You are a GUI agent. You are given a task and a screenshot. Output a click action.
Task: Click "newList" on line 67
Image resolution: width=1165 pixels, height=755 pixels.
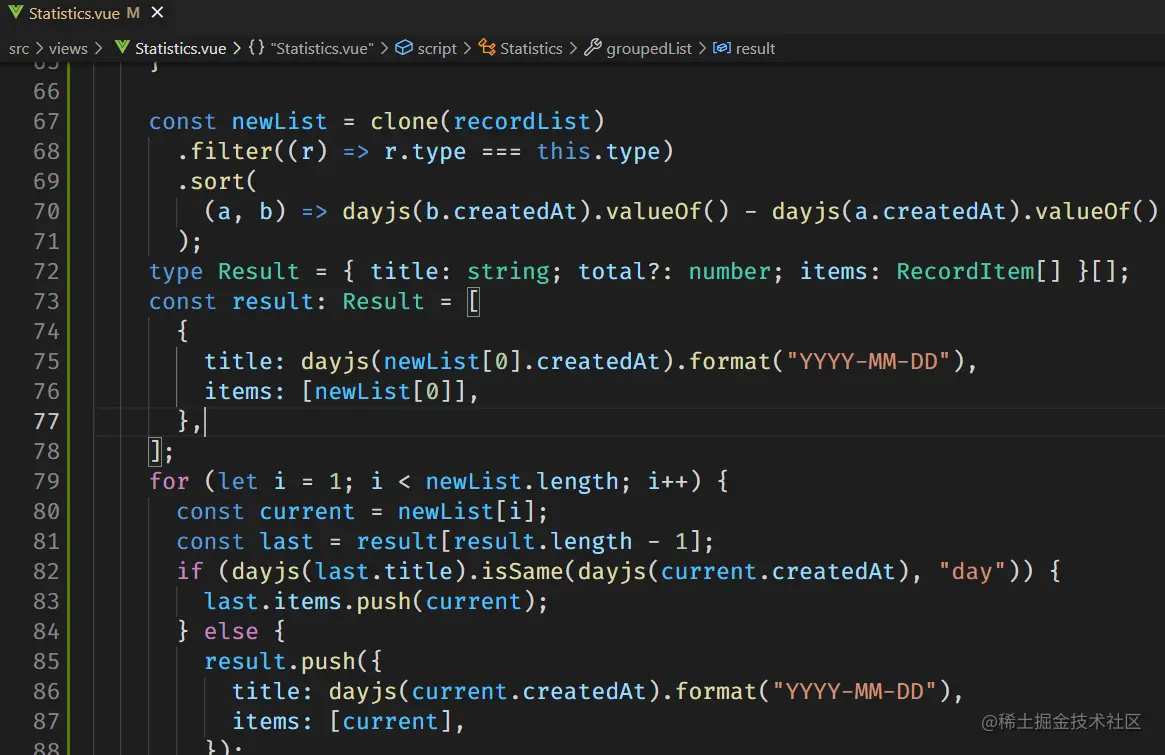click(x=279, y=121)
